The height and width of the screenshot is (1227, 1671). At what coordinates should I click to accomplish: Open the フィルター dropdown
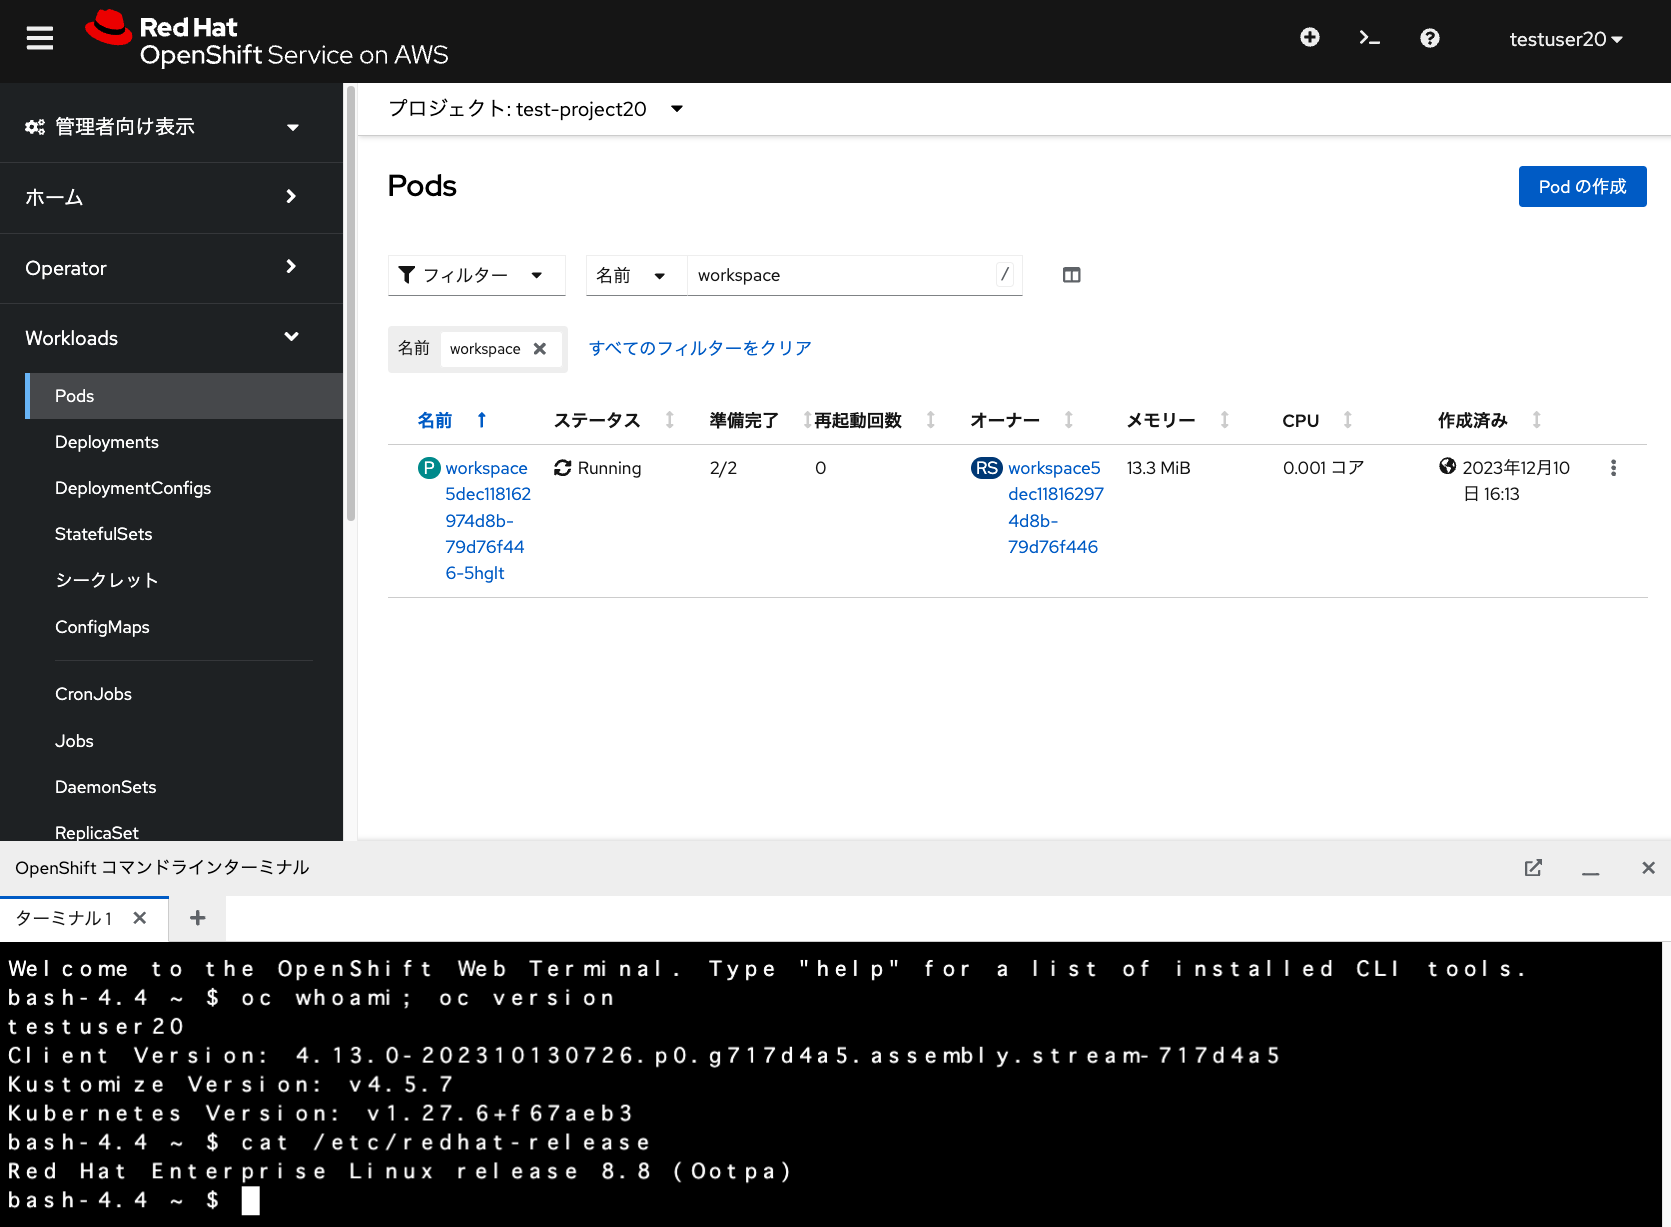(x=476, y=275)
